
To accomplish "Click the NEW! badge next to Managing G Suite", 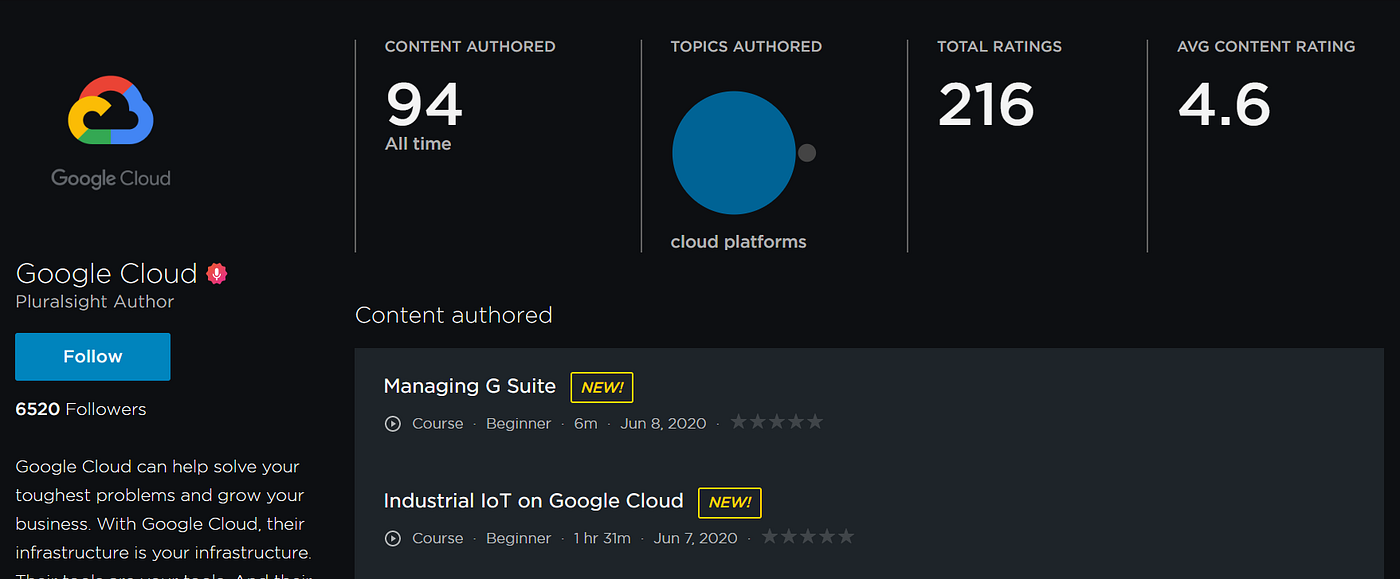I will pyautogui.click(x=602, y=387).
